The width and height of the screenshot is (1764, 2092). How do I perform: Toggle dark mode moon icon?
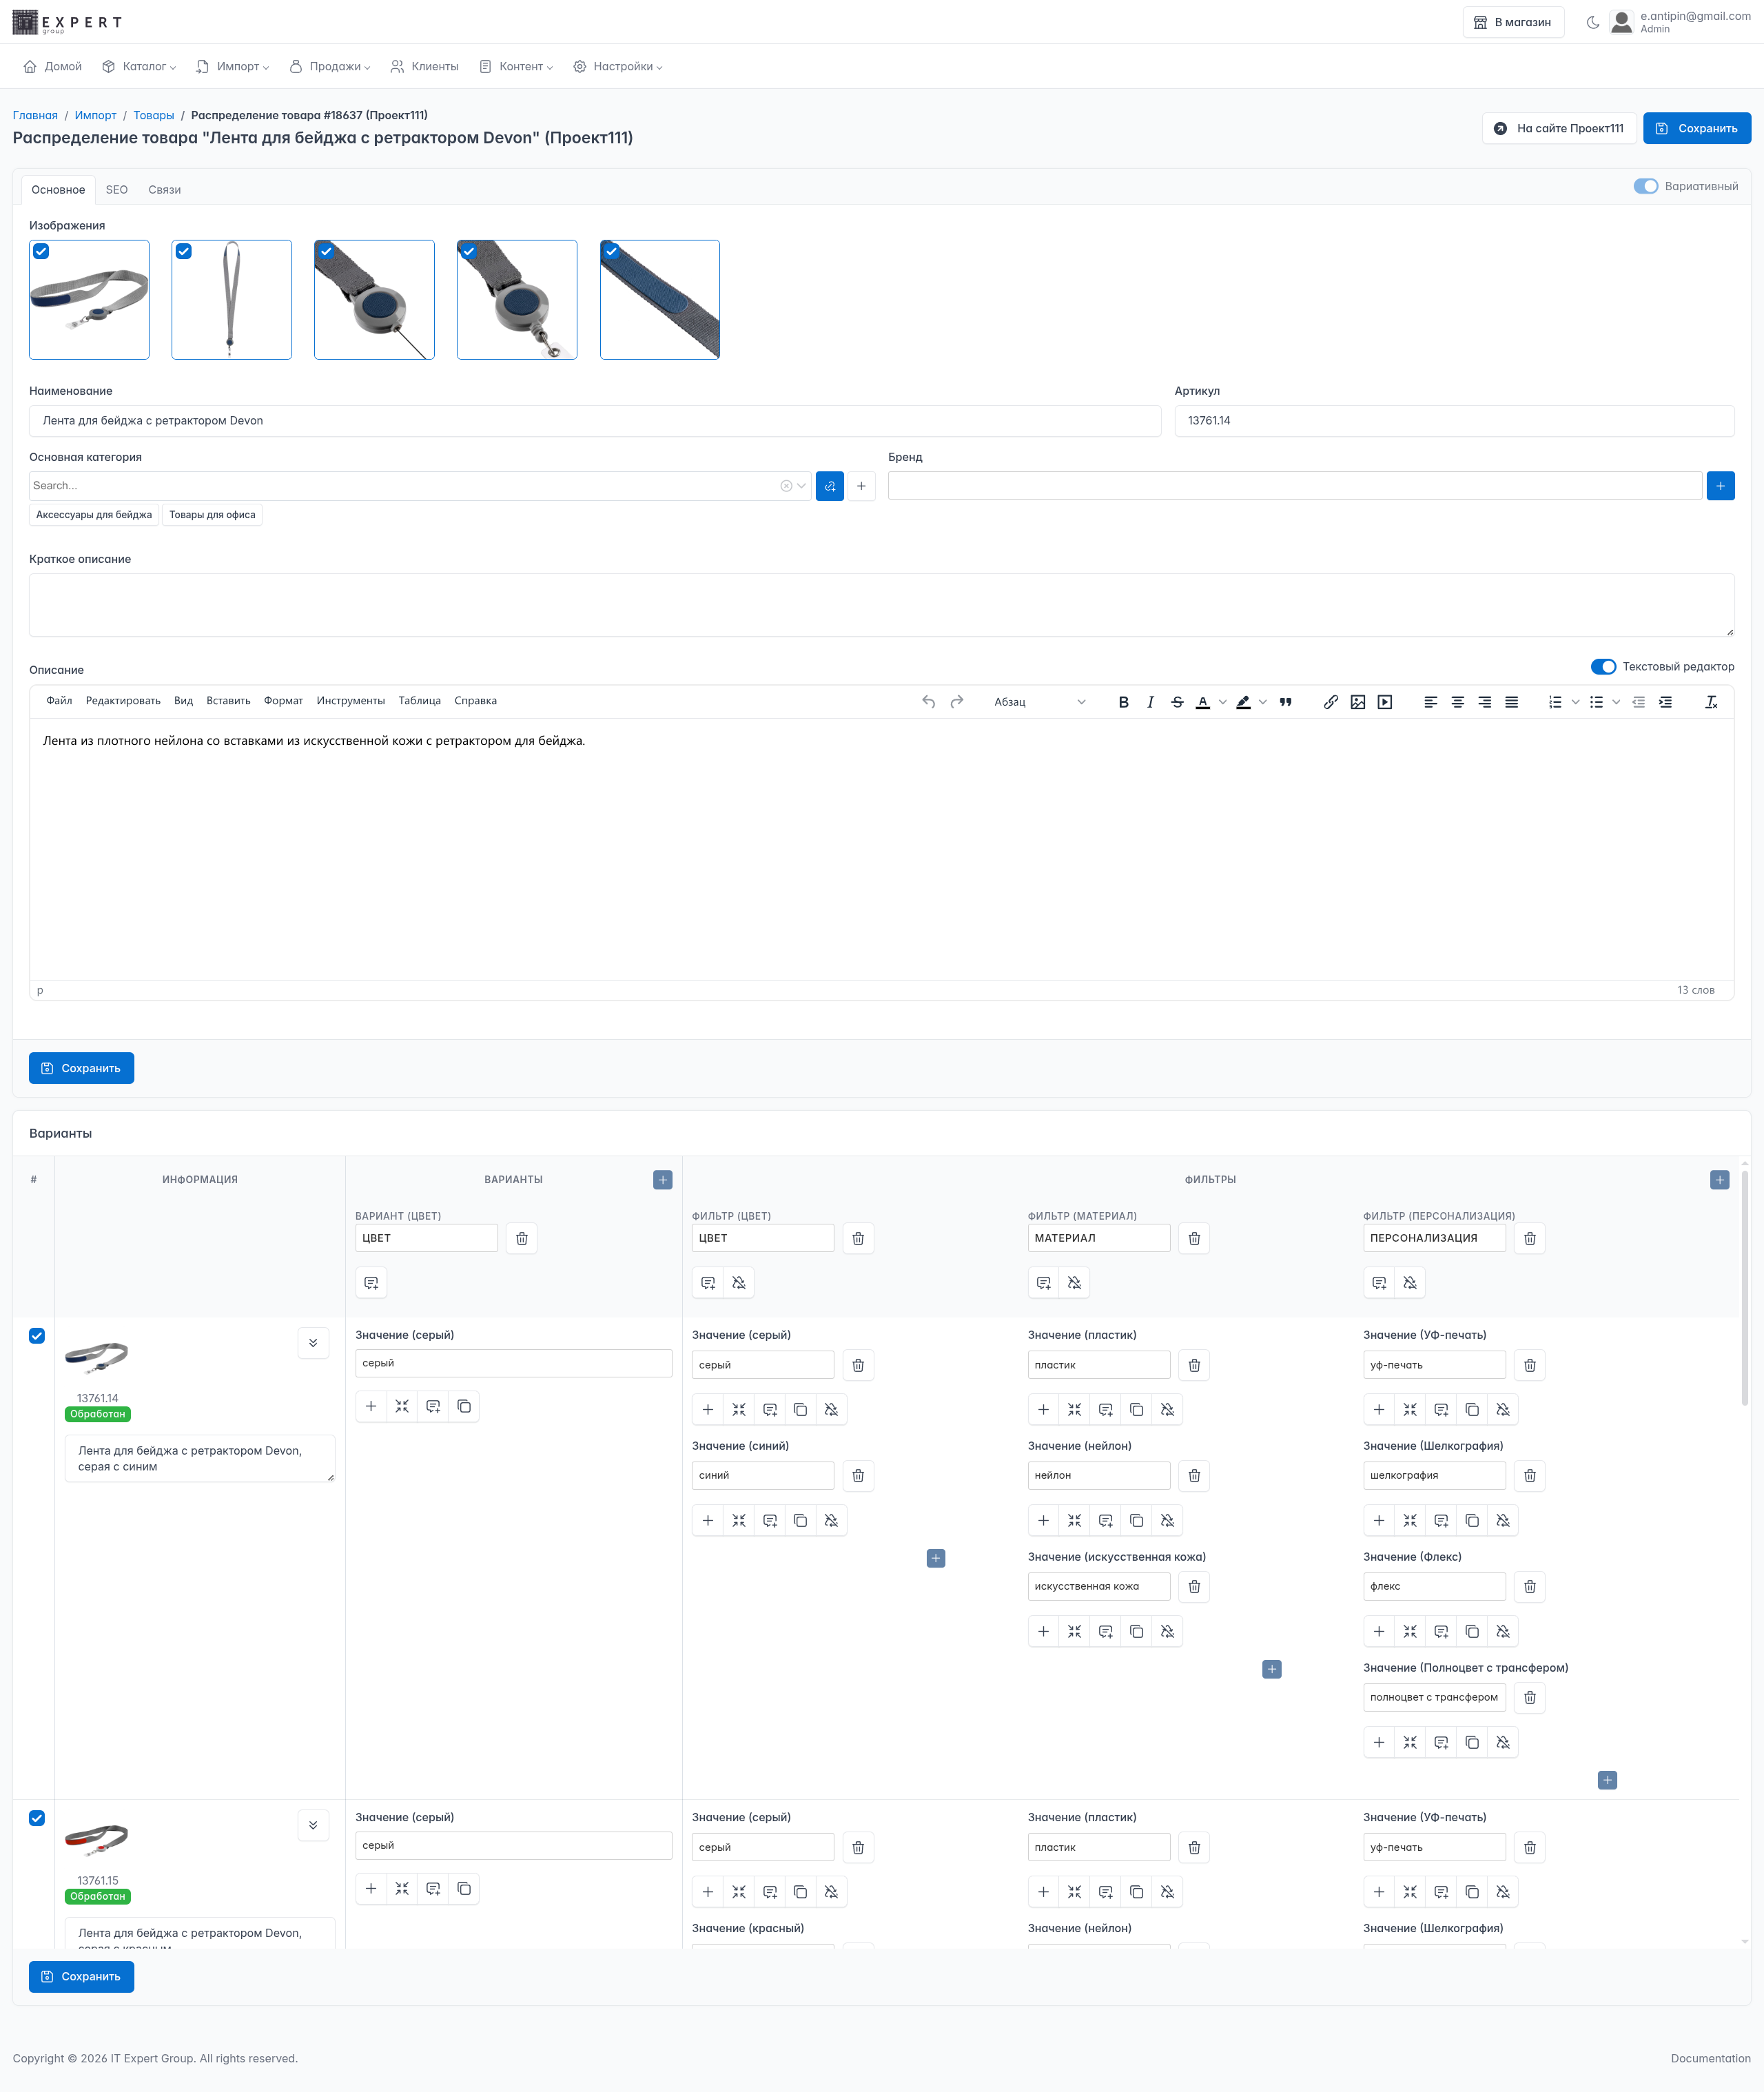click(1592, 22)
